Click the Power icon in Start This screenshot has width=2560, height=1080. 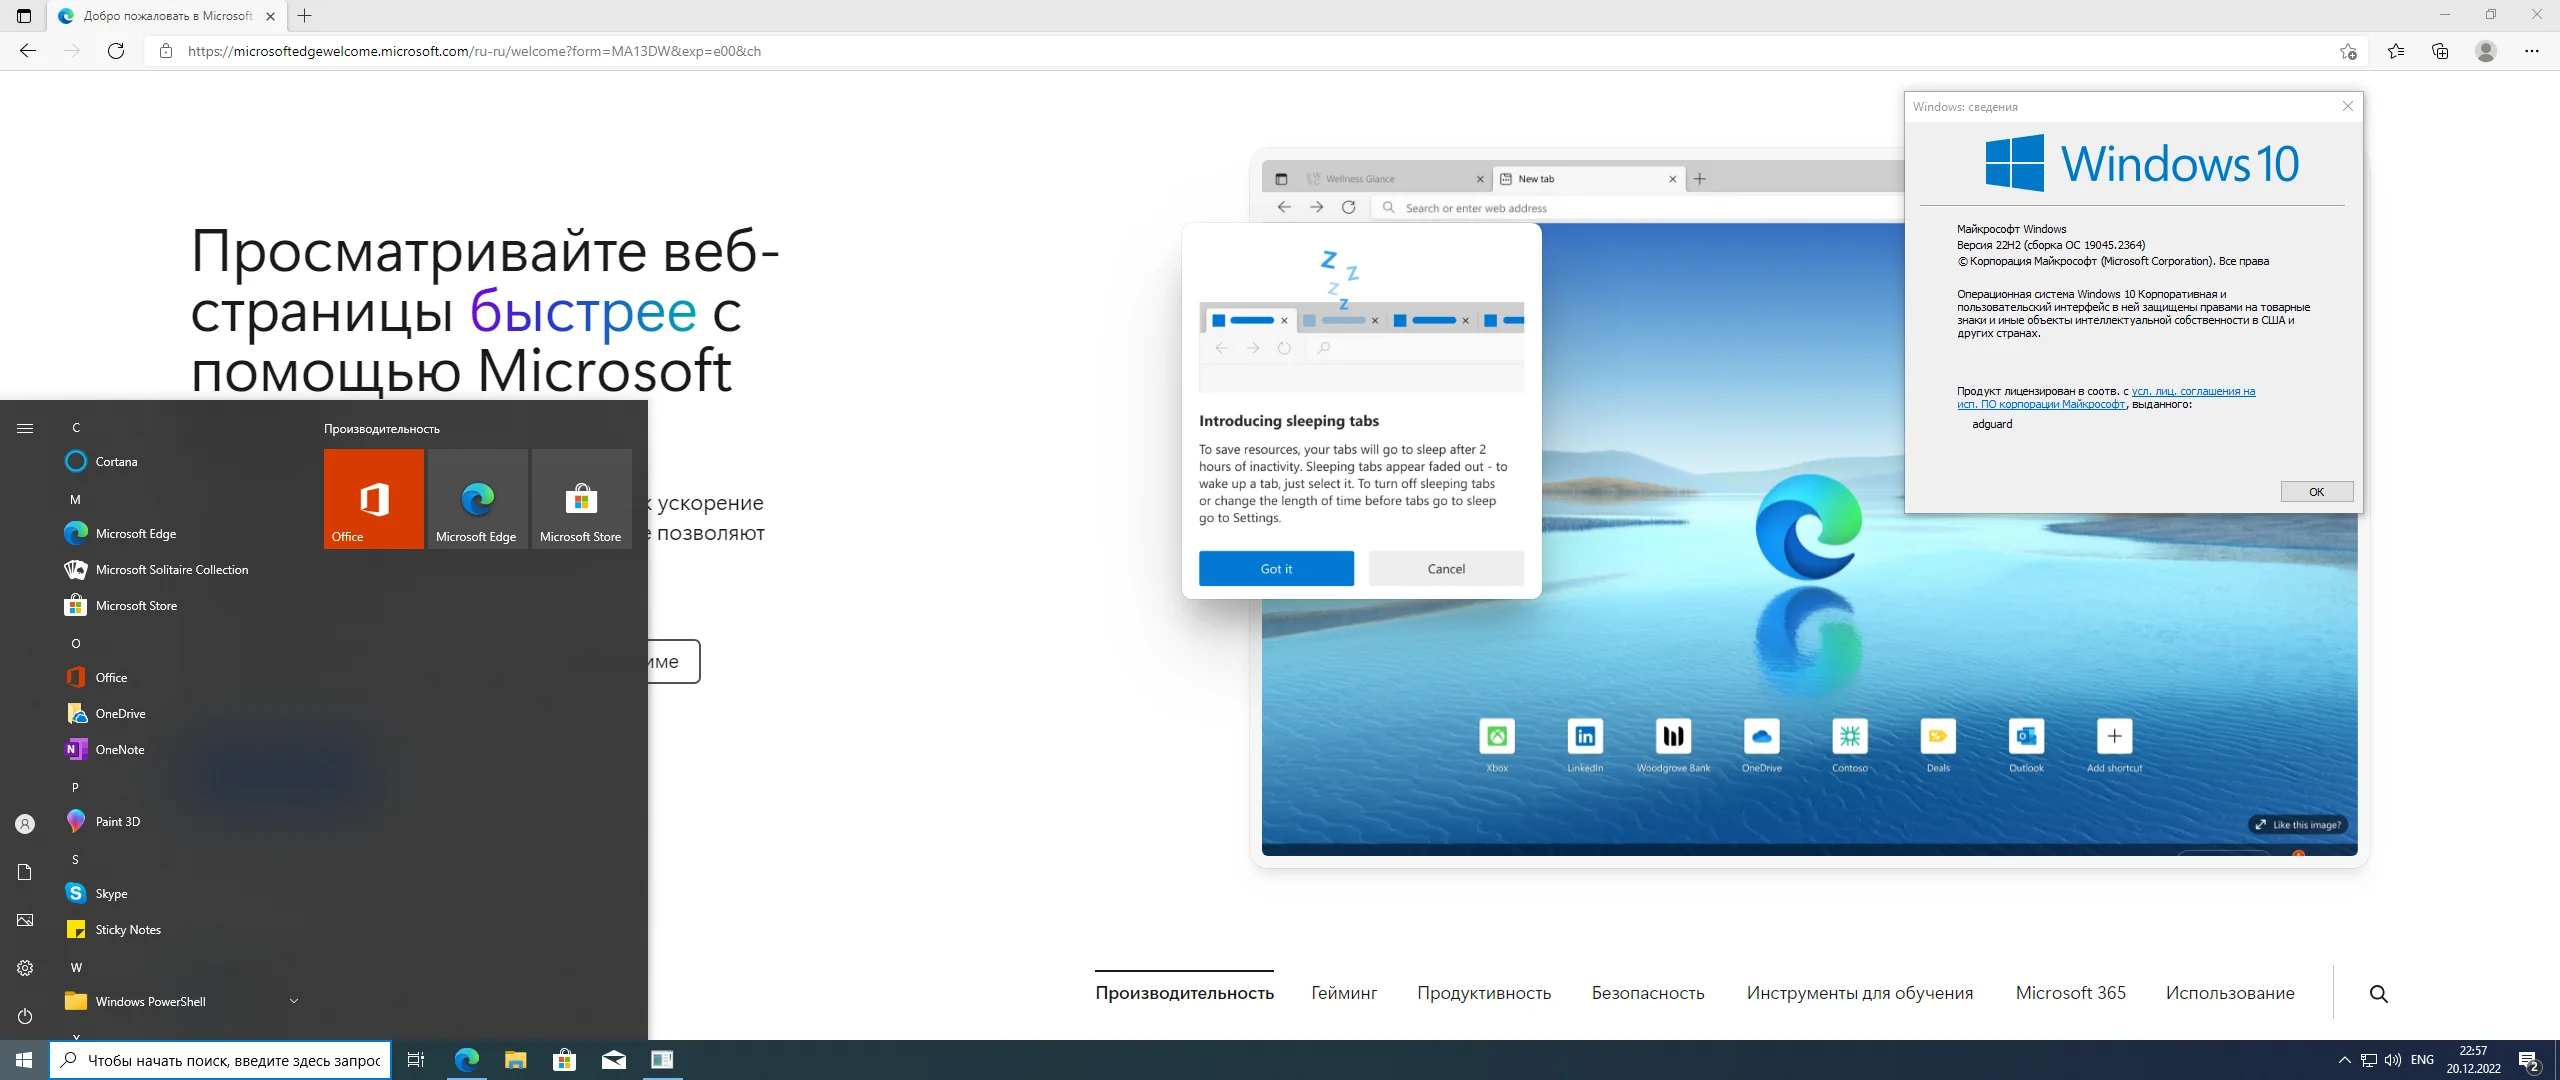pos(25,1016)
